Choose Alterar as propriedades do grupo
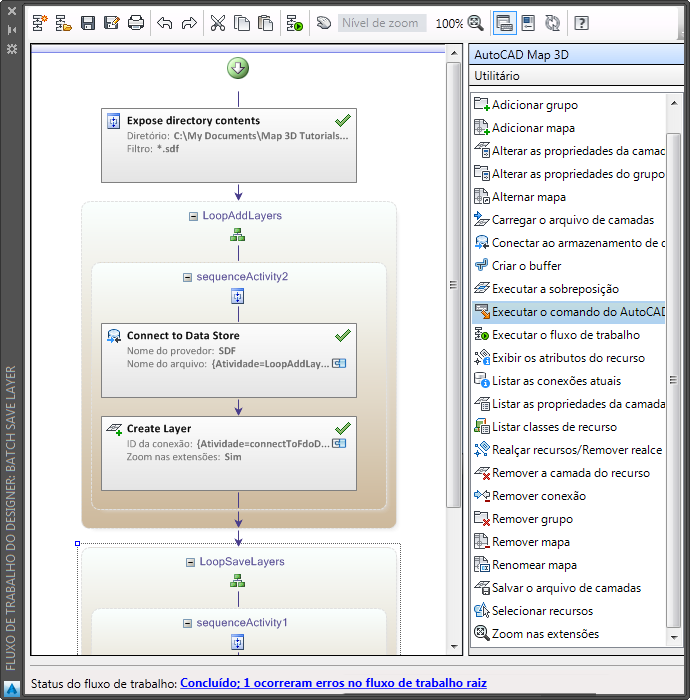This screenshot has width=690, height=700. (569, 174)
